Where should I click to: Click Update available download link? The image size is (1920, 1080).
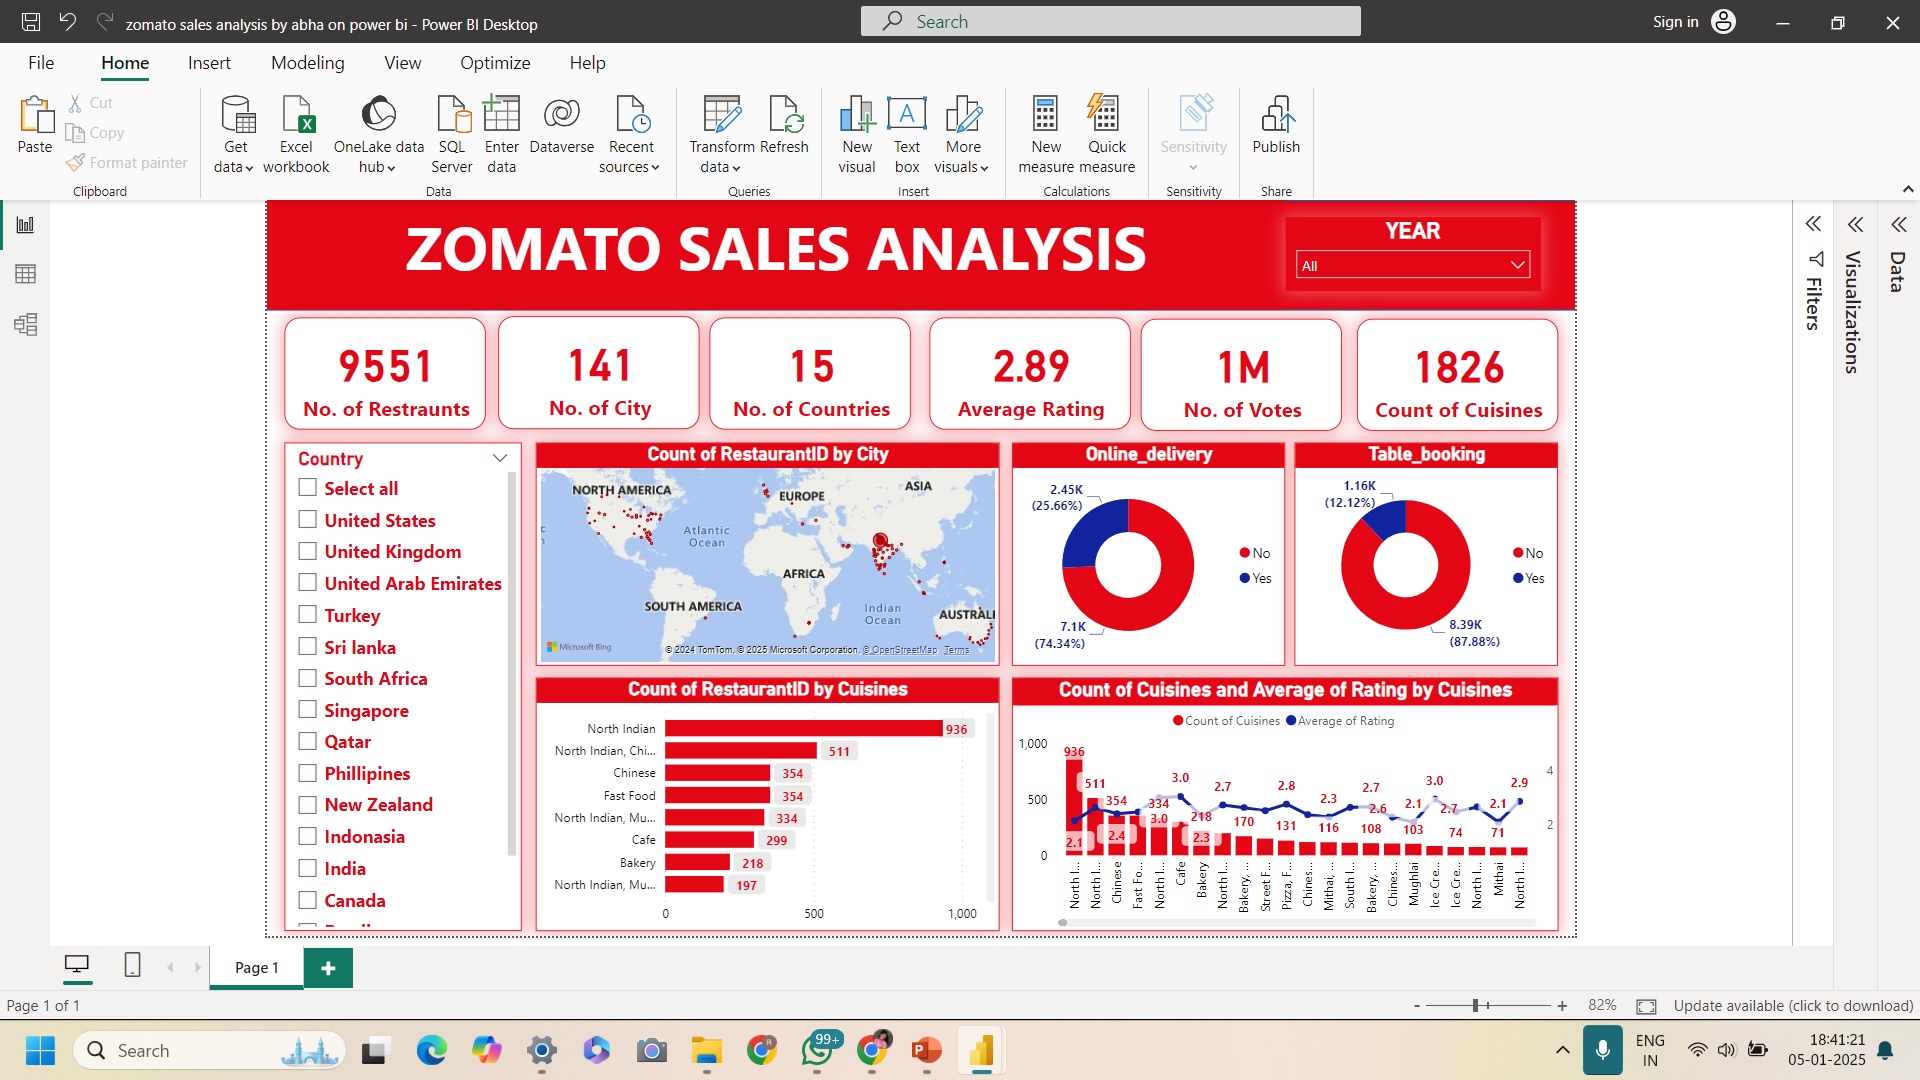point(1793,1006)
